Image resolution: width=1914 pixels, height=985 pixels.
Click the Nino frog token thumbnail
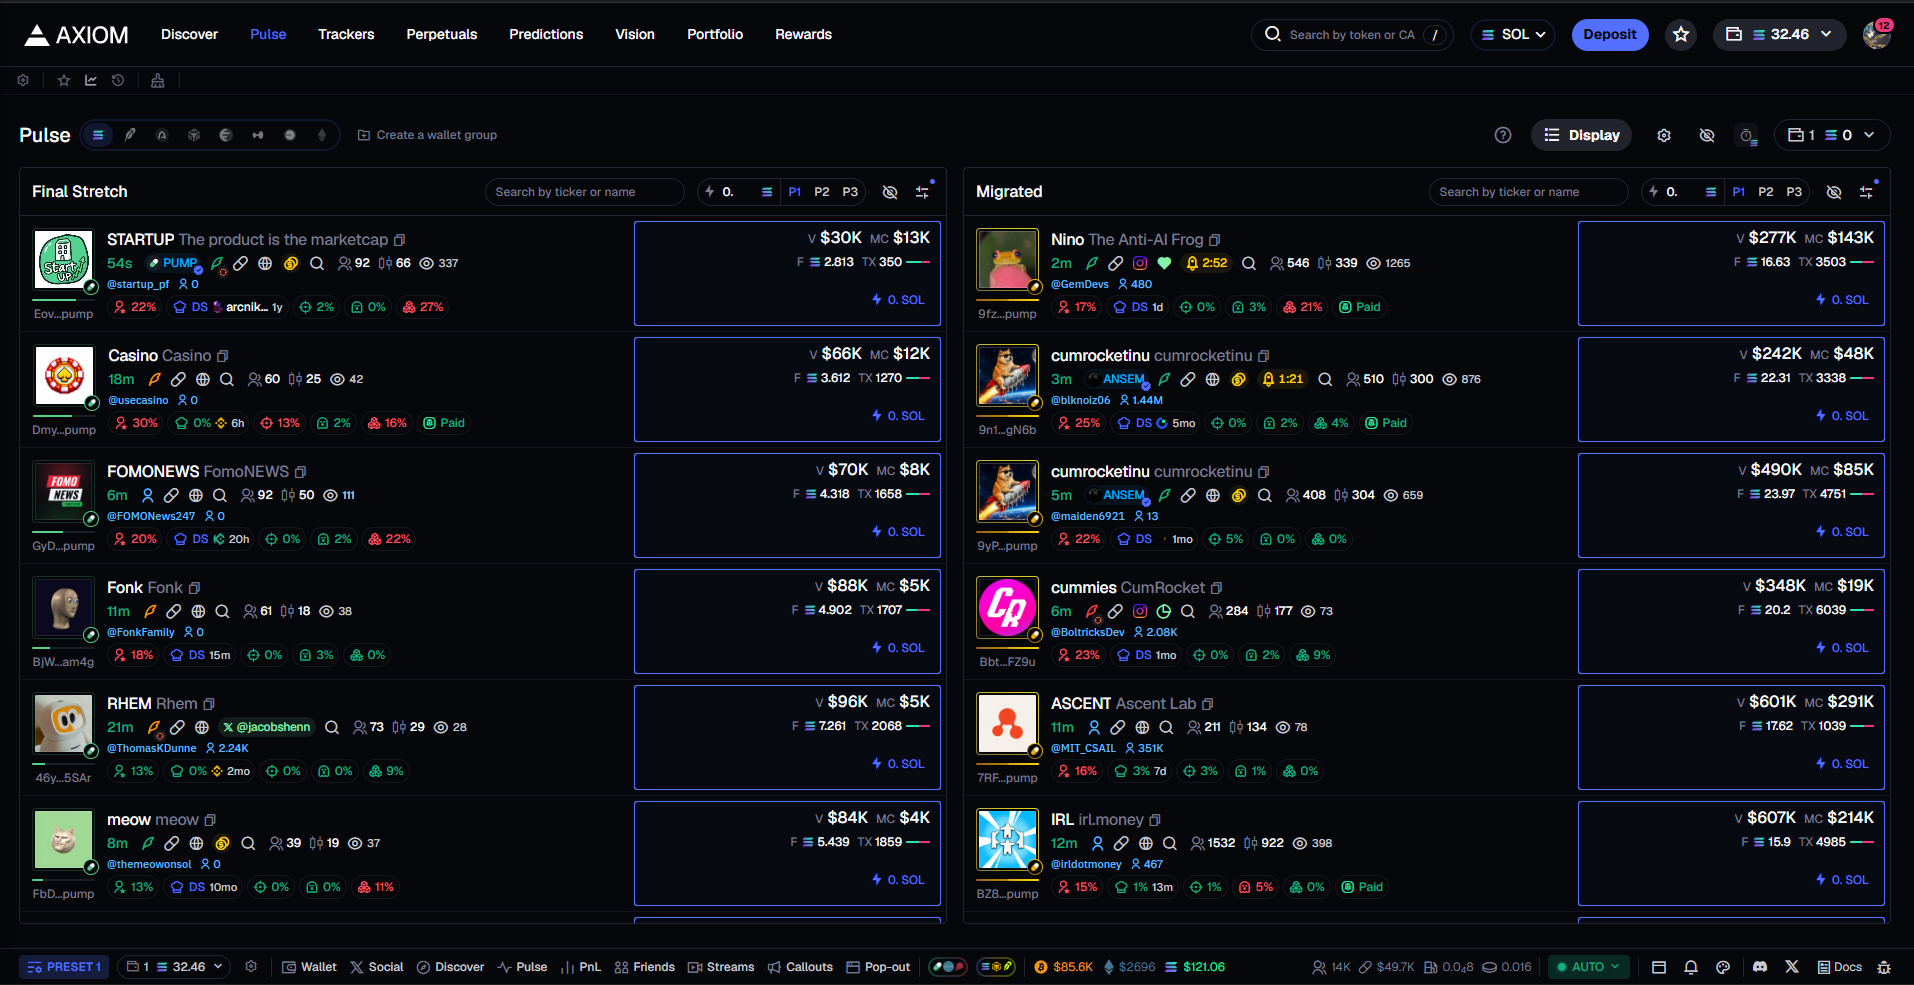[1007, 259]
